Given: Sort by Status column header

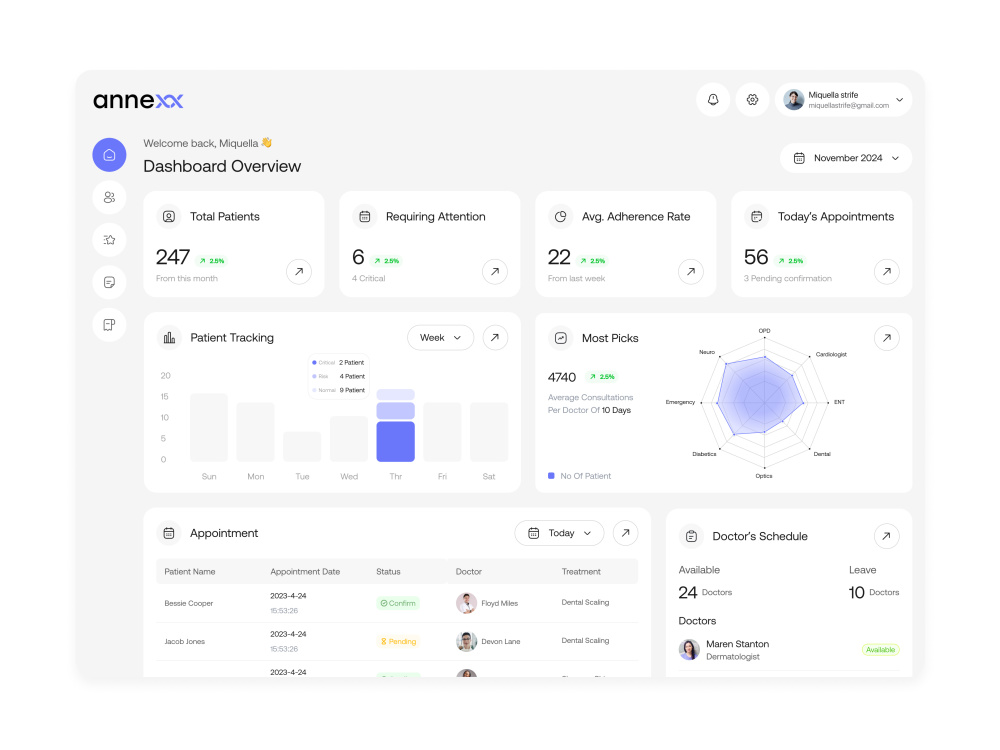Looking at the screenshot, I should pos(388,571).
